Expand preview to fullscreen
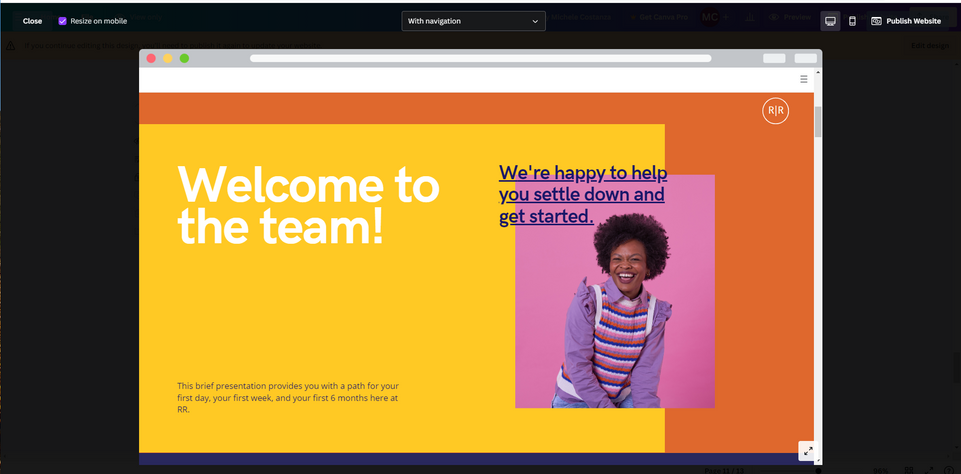This screenshot has height=474, width=961. point(807,451)
